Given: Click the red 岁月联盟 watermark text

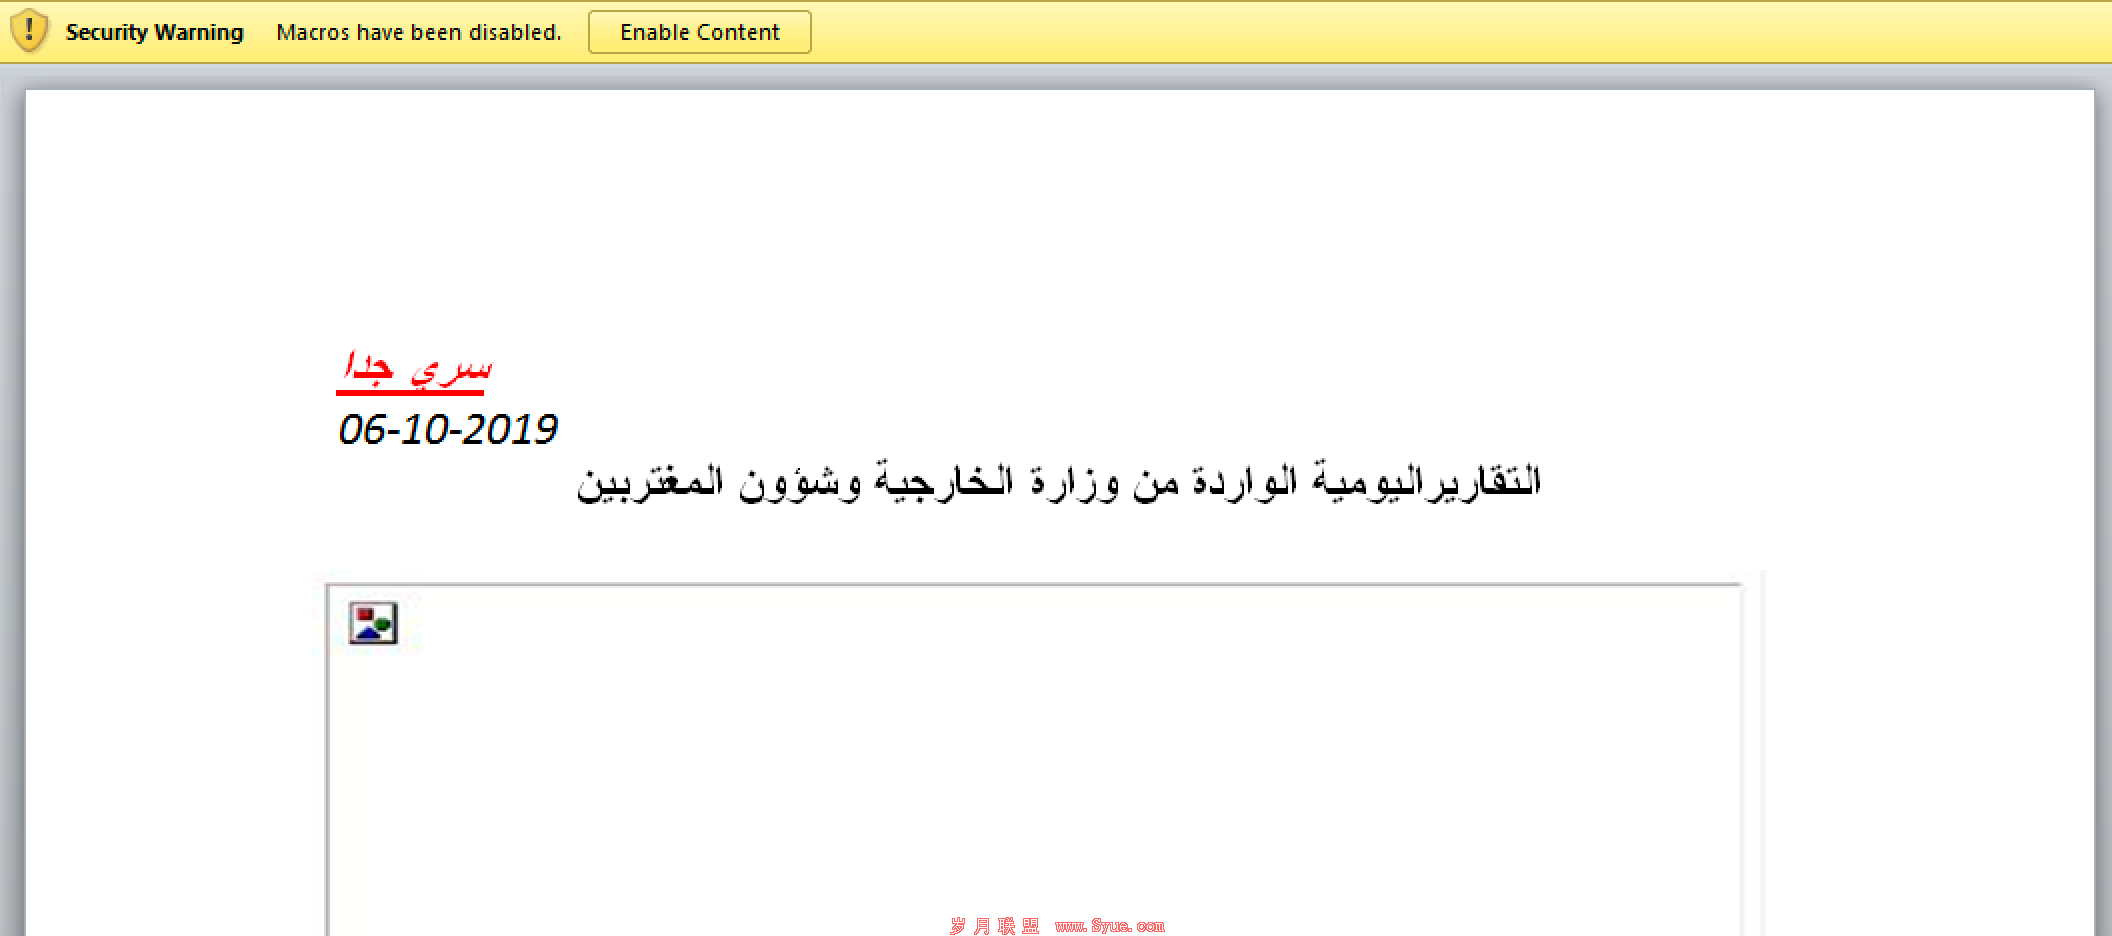Looking at the screenshot, I should 995,926.
